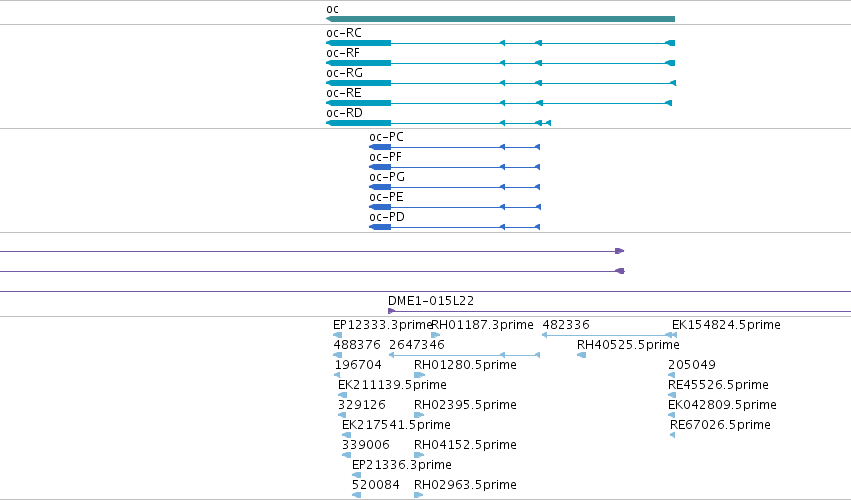Screen dimensions: 851x500
Task: Select the oc-RD transcript thick exon block
Action: (358, 123)
